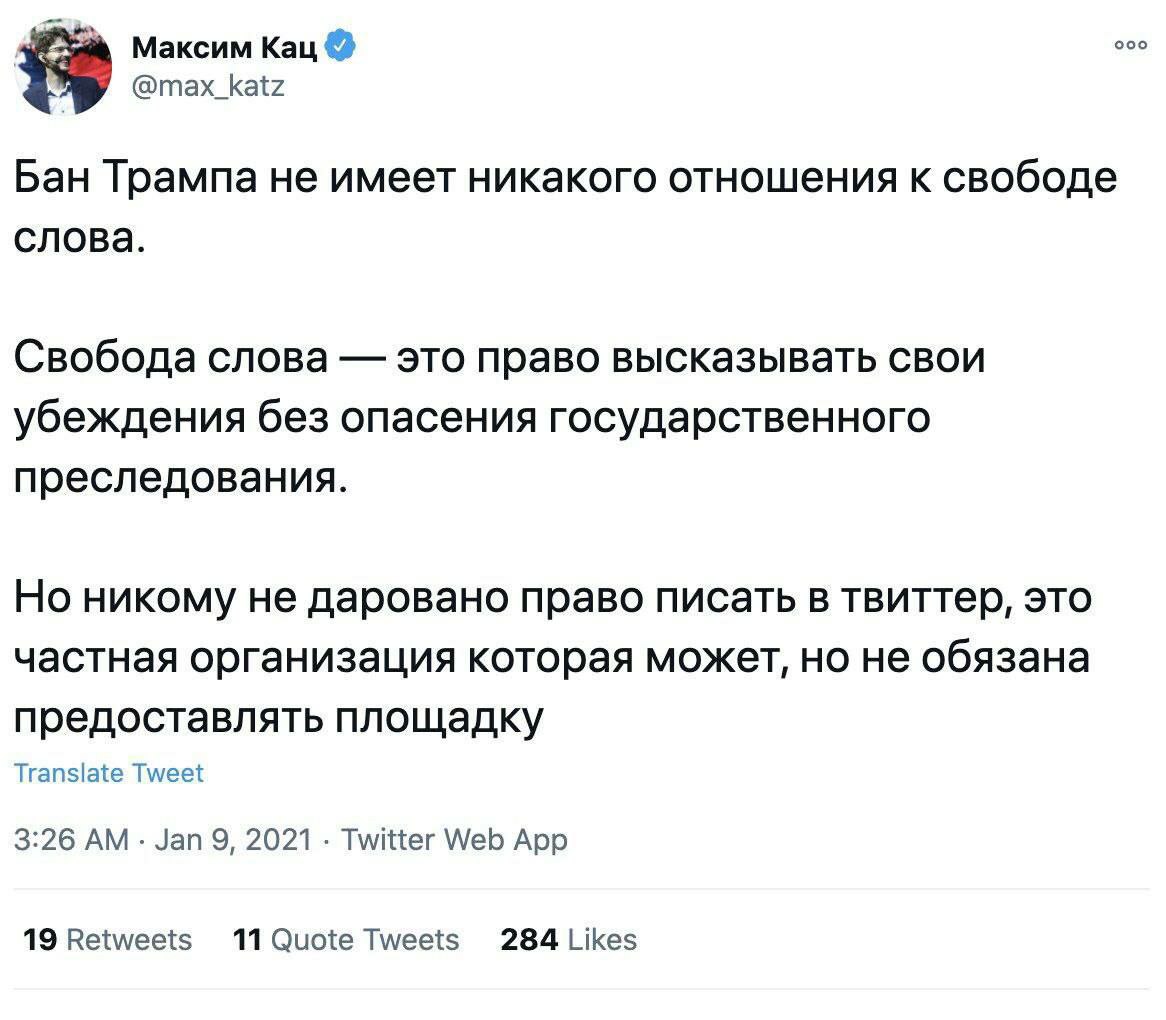Click the paragraph starting with Свобода слова

[x=500, y=417]
